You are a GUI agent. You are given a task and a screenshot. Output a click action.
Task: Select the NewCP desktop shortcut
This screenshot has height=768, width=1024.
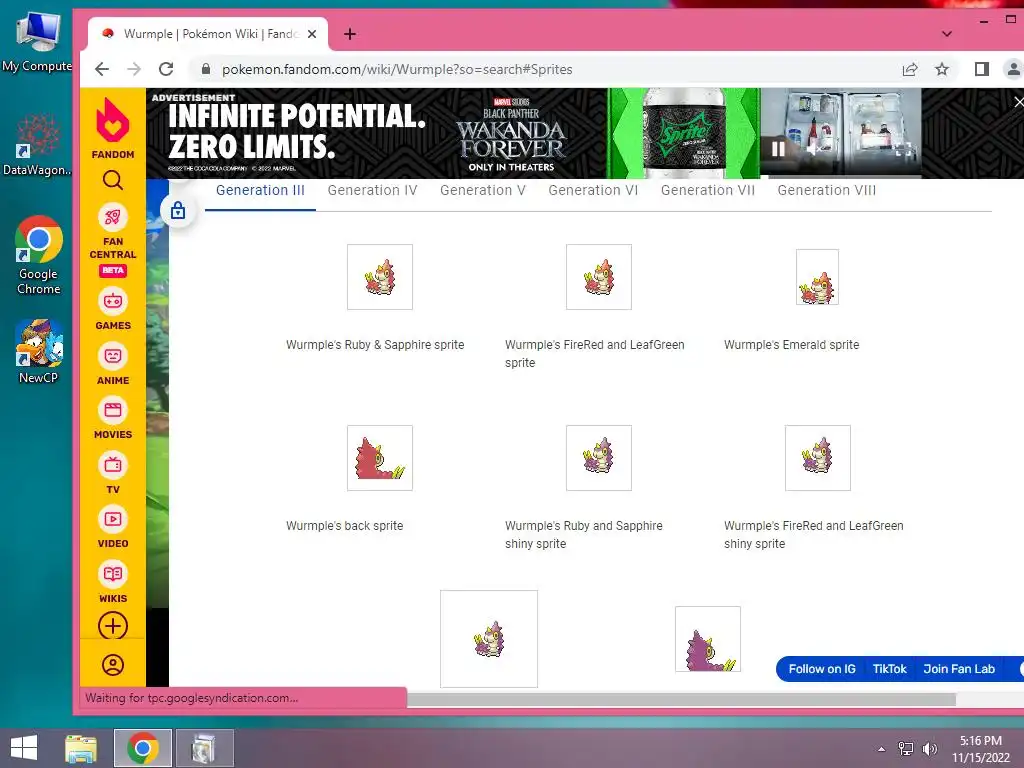click(38, 351)
